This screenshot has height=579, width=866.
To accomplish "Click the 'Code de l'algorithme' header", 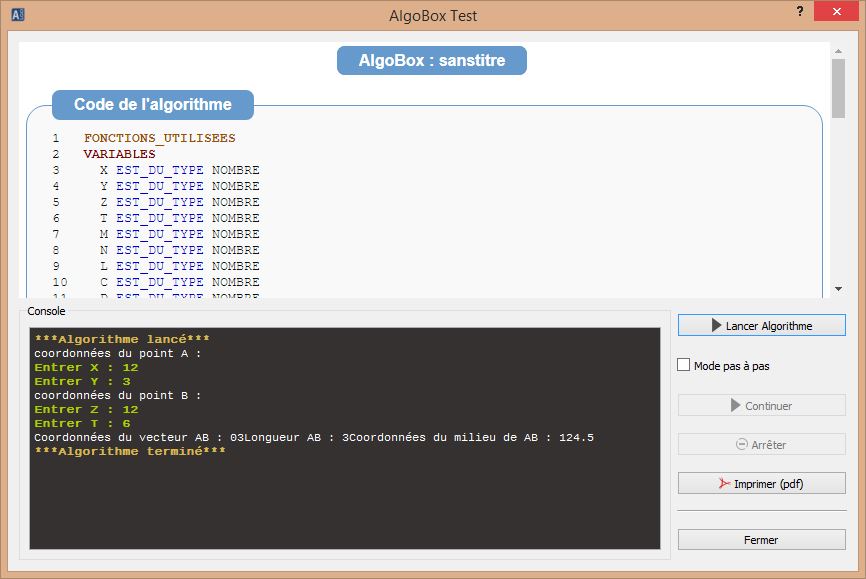I will point(153,104).
